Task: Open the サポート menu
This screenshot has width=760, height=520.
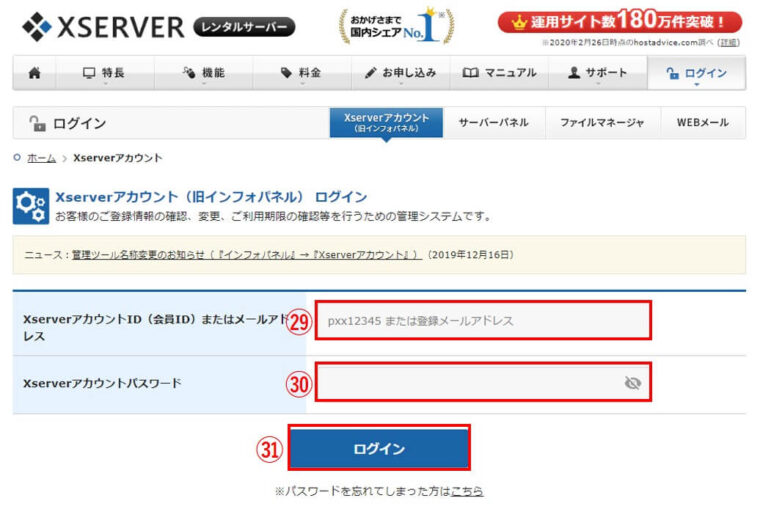Action: click(x=598, y=73)
